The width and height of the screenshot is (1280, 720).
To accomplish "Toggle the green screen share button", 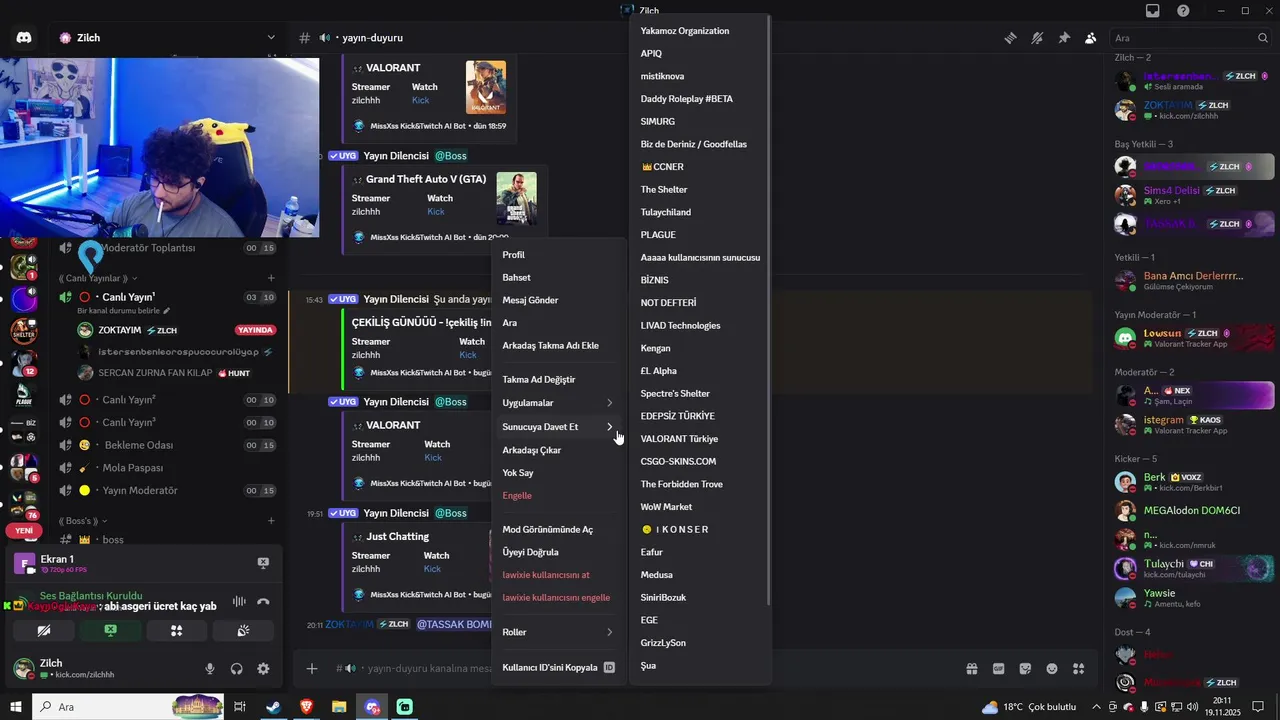I will pos(110,631).
